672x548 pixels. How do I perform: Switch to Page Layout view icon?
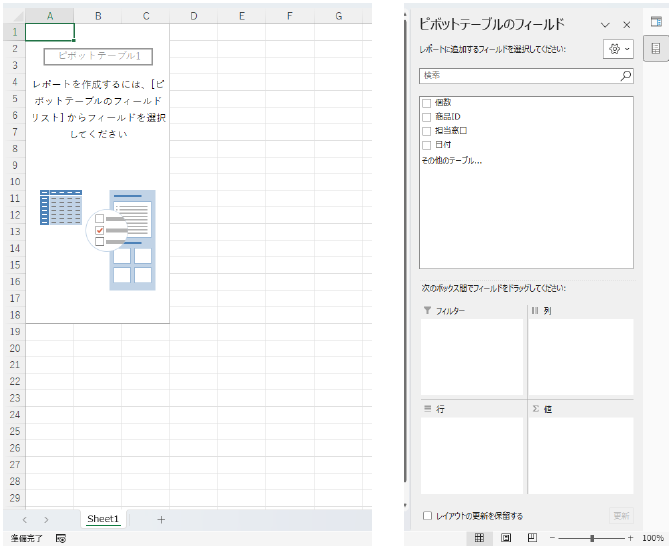pos(506,538)
